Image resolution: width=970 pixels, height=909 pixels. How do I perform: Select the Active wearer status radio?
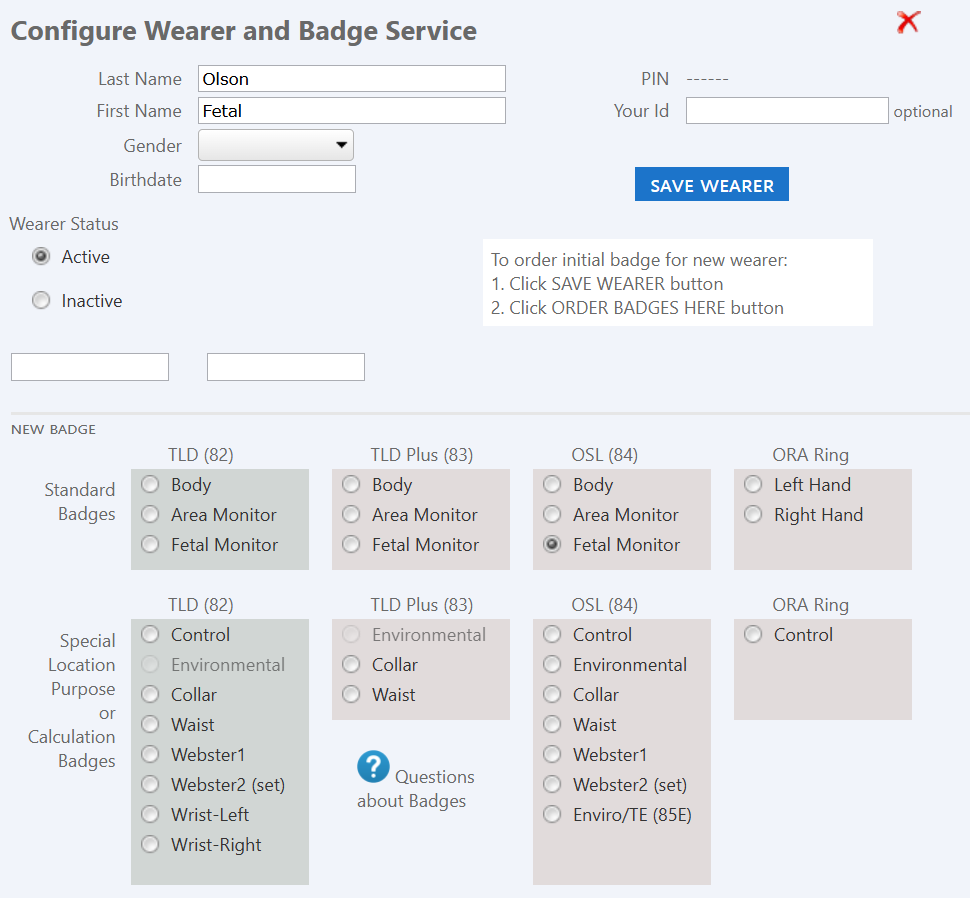(x=41, y=257)
